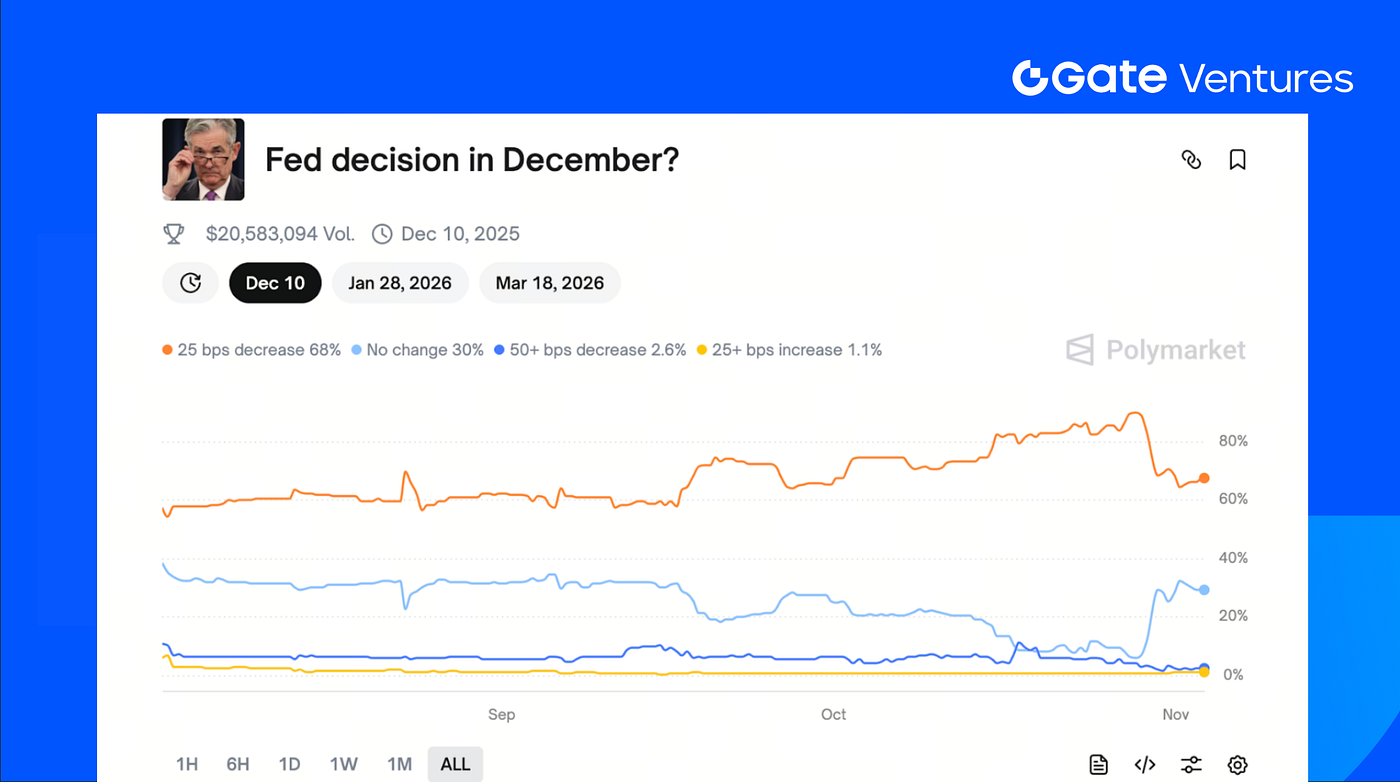Choose the 1W time range

[x=344, y=765]
